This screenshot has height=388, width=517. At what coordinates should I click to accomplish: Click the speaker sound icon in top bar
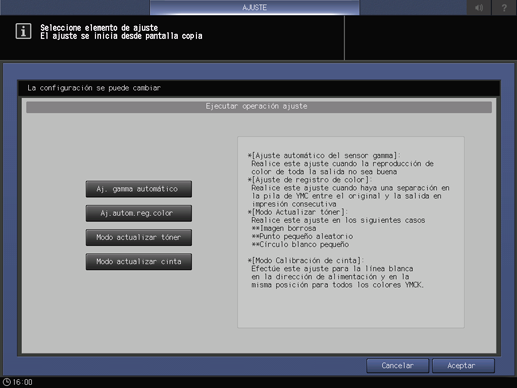coord(479,7)
